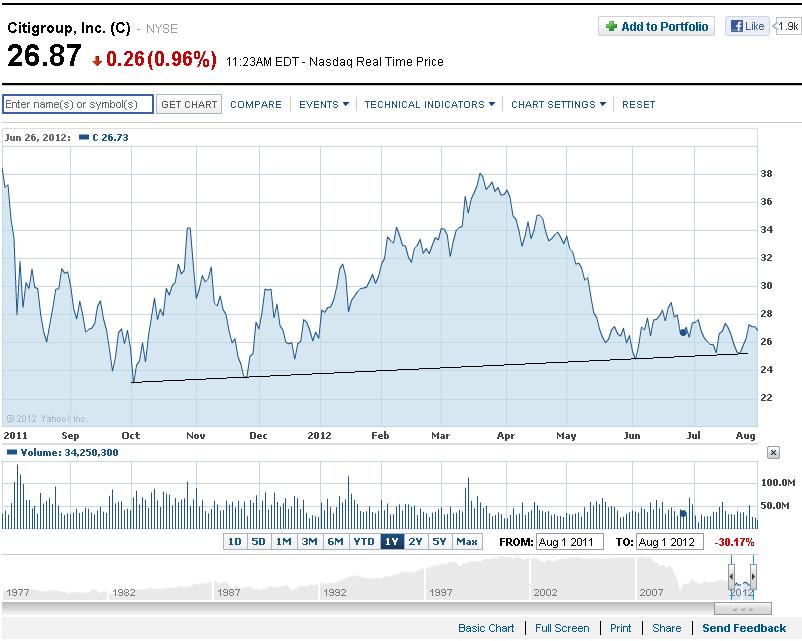The image size is (802, 641).
Task: Open the COMPARE option
Action: 256,104
